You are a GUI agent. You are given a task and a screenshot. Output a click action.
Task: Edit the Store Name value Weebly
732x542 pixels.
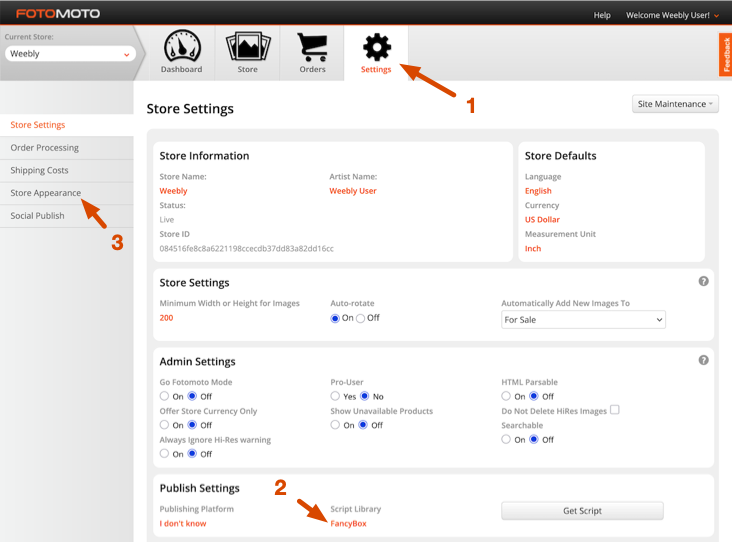tap(173, 191)
